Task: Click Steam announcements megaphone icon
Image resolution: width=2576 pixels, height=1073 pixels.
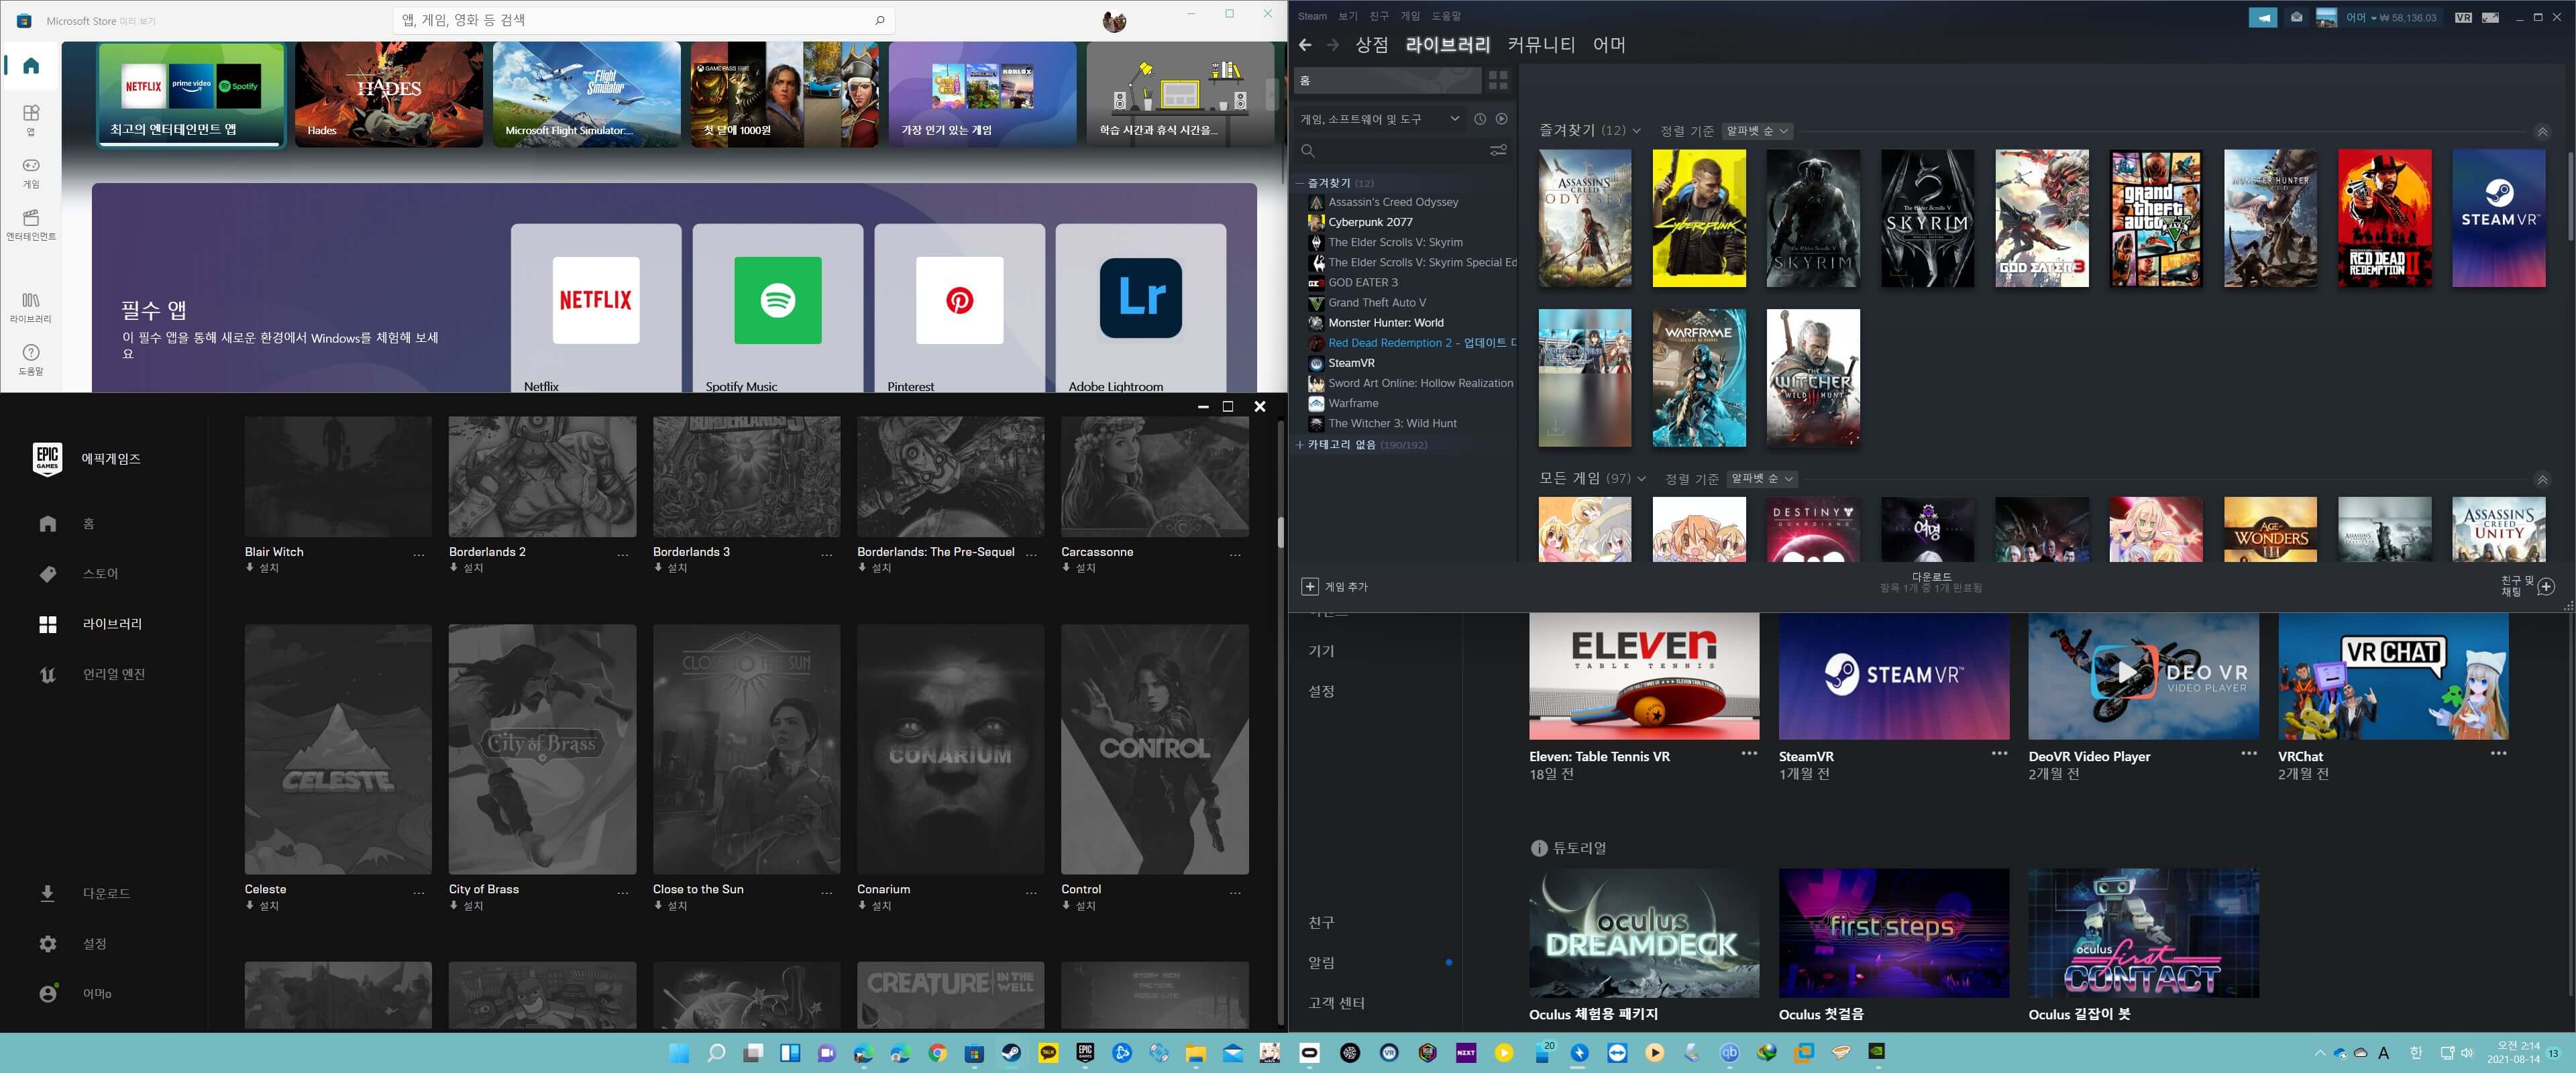Action: pyautogui.click(x=2262, y=17)
